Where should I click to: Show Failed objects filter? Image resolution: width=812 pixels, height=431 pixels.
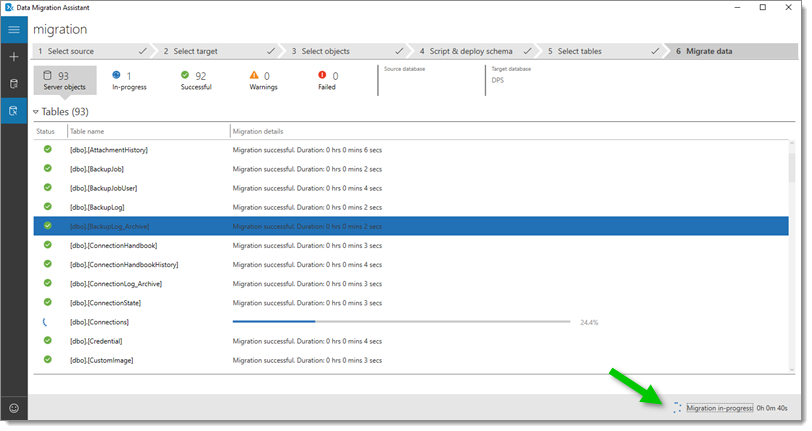click(327, 81)
